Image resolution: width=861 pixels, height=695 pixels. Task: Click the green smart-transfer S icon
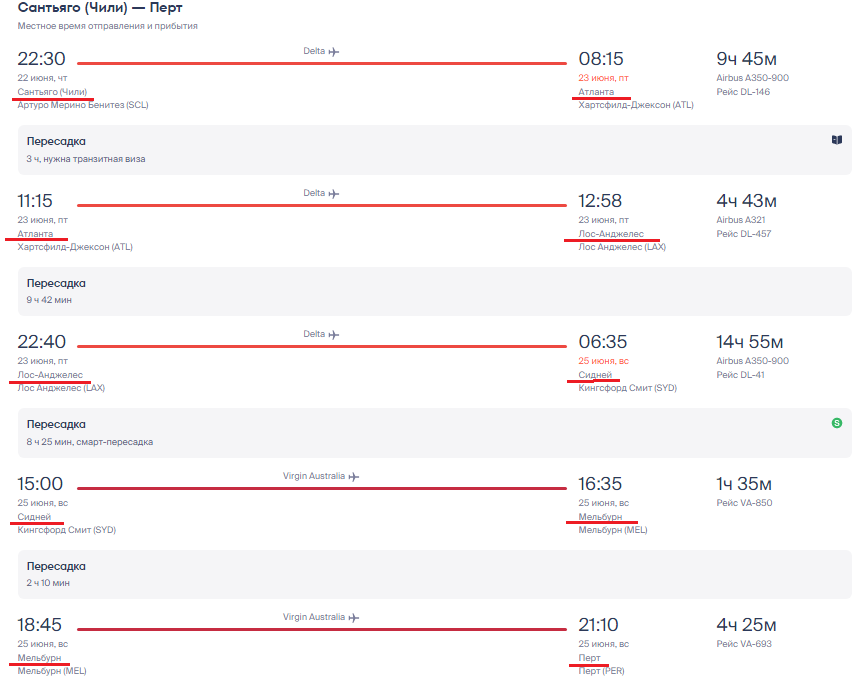836,423
